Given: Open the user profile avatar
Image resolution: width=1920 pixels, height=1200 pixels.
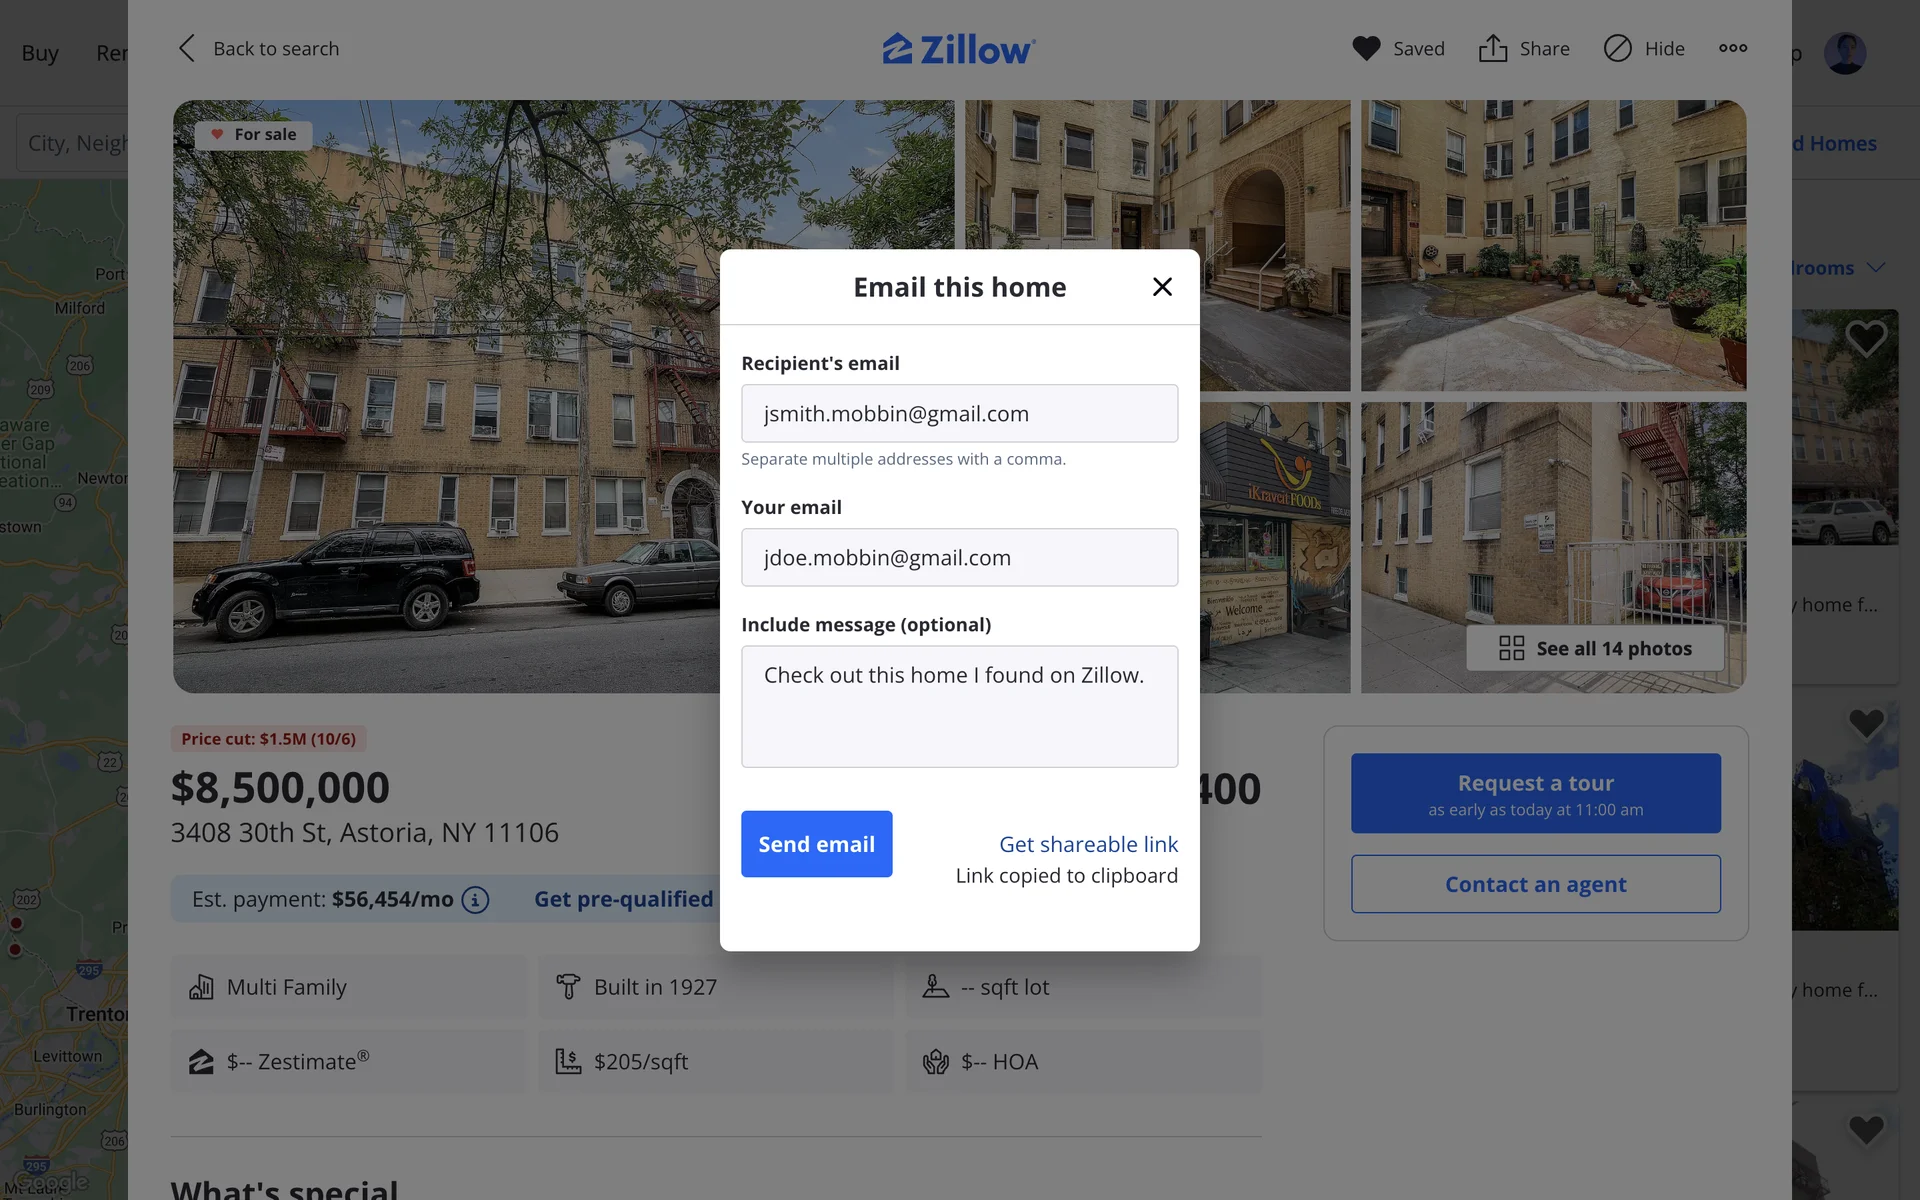Looking at the screenshot, I should pyautogui.click(x=1845, y=53).
